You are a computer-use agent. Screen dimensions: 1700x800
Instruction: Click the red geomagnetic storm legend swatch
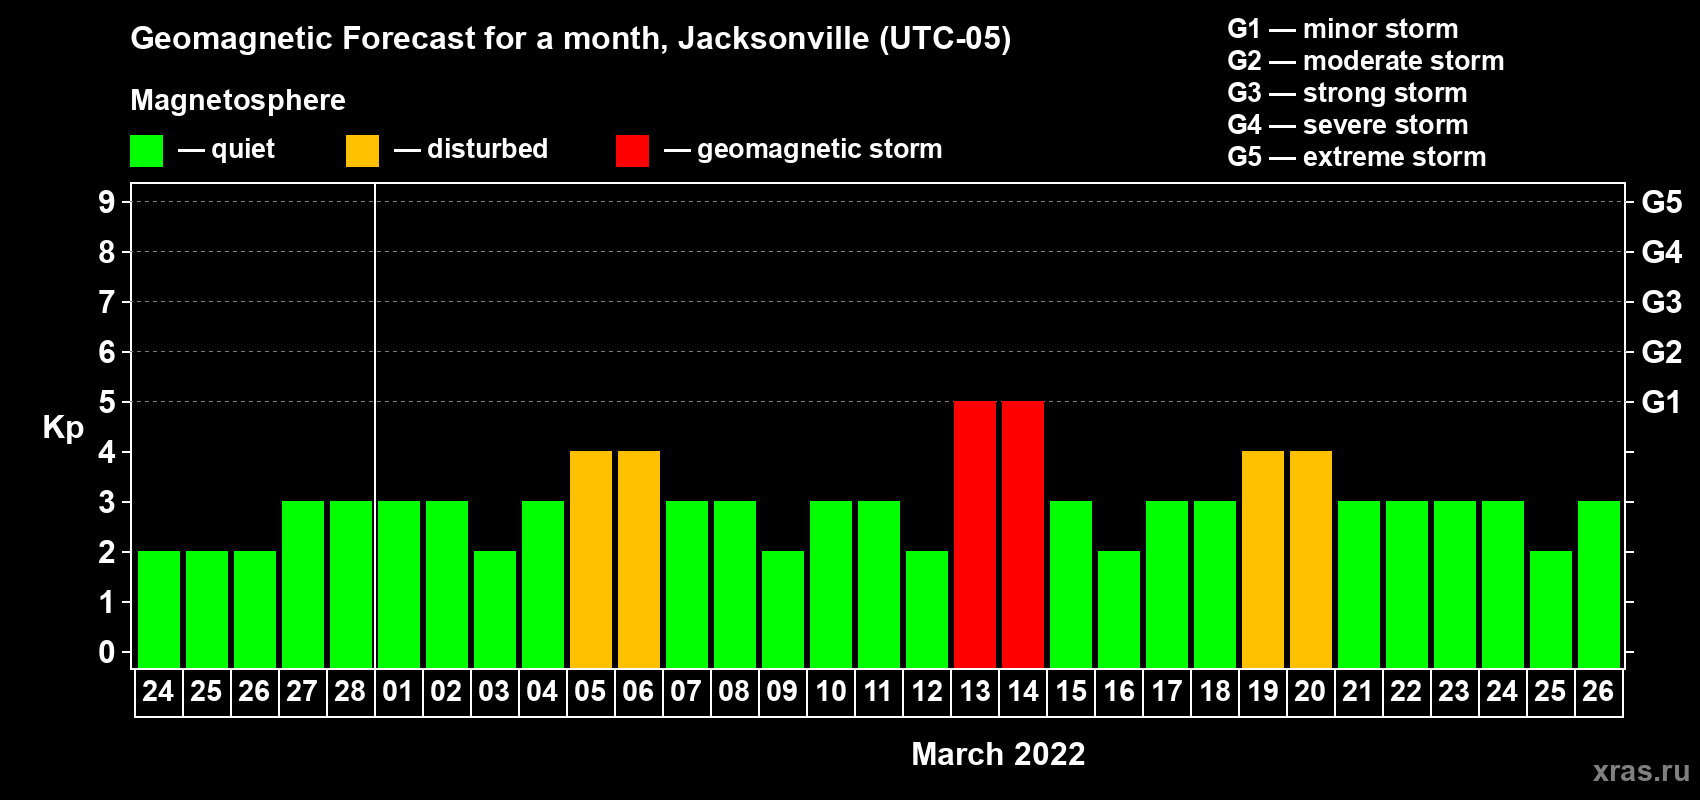click(633, 151)
